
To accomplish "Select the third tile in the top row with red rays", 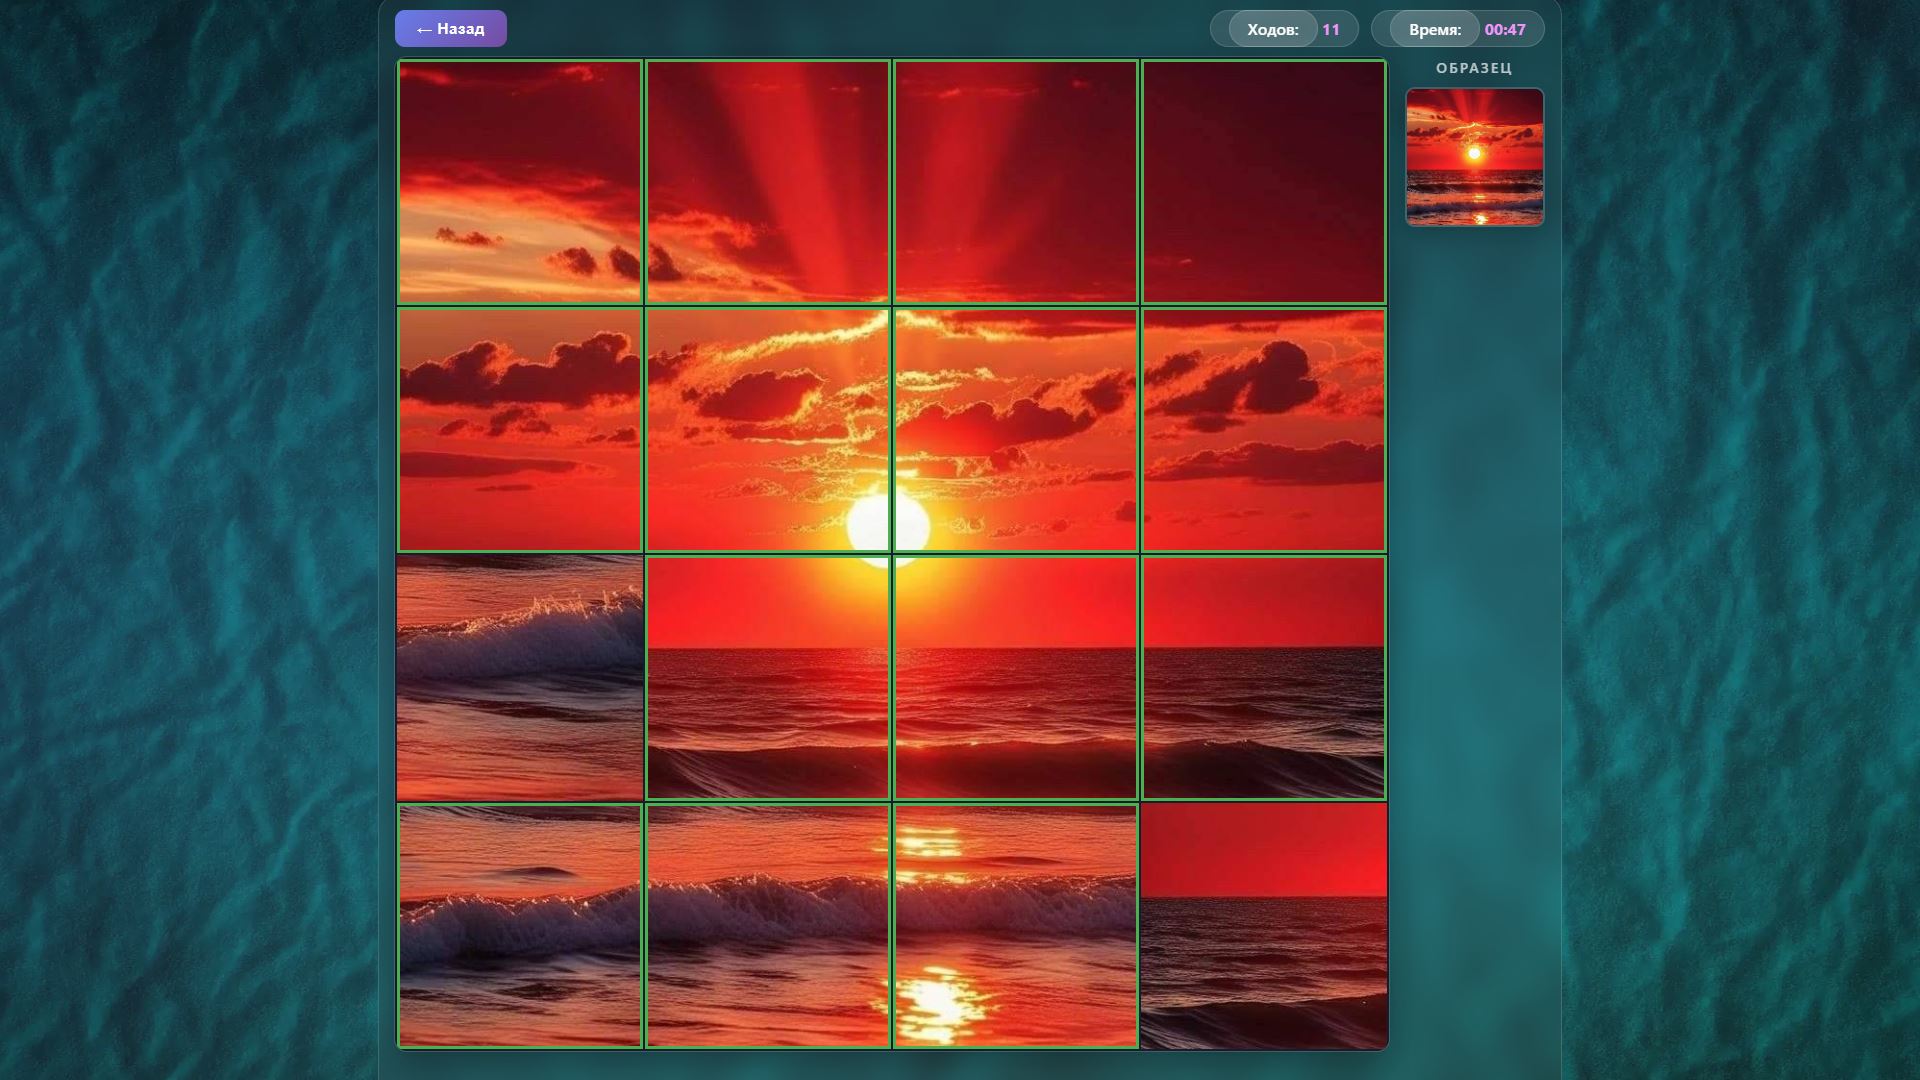I will pyautogui.click(x=1016, y=182).
